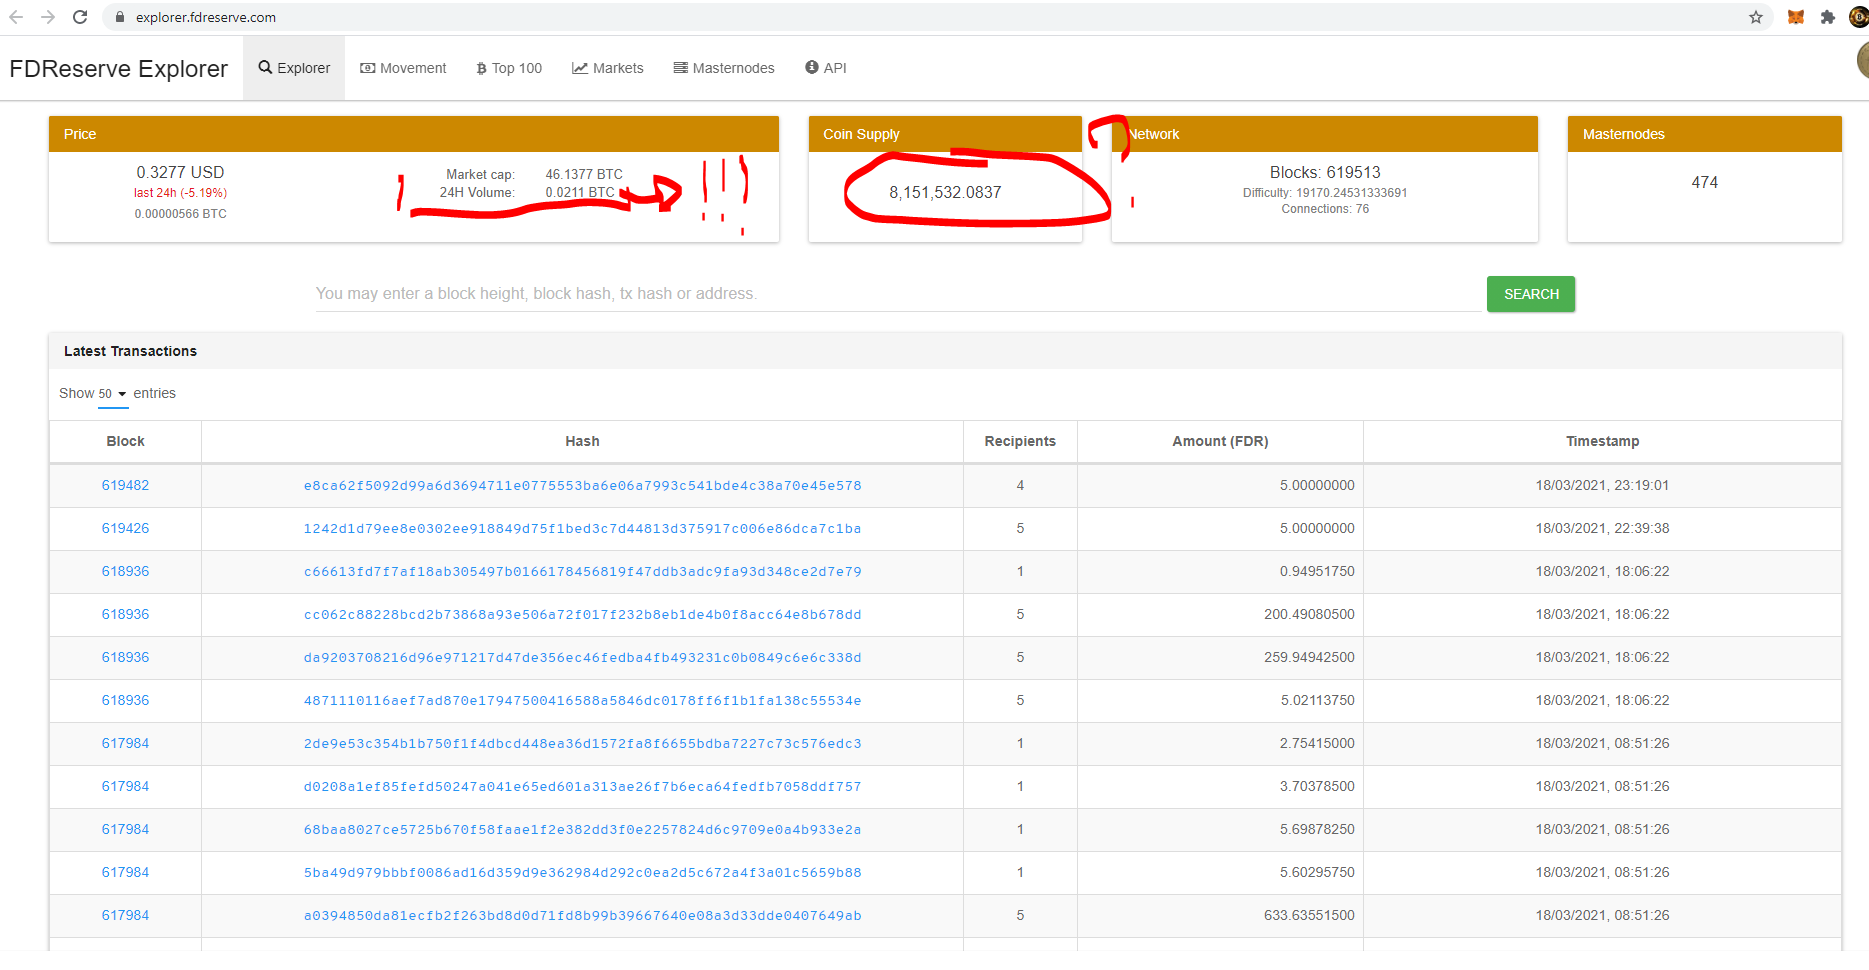The height and width of the screenshot is (970, 1869).
Task: Click the amount 200.49080500
Action: tap(1309, 614)
